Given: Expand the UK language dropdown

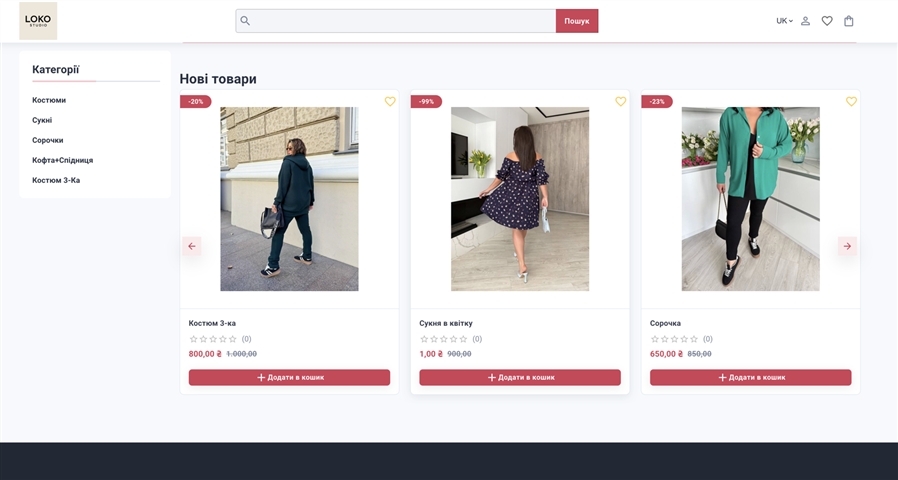Looking at the screenshot, I should click(x=784, y=21).
